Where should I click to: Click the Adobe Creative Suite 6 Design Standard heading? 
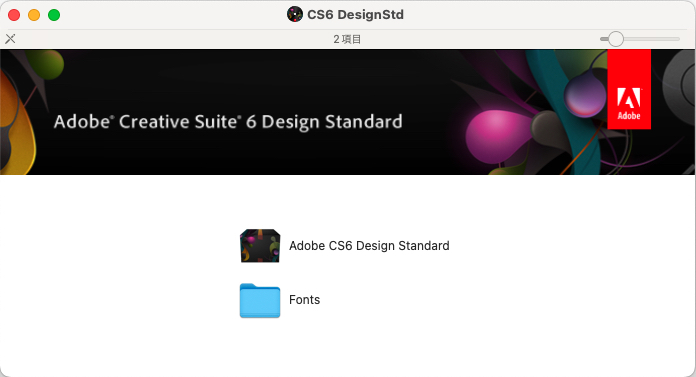tap(228, 122)
